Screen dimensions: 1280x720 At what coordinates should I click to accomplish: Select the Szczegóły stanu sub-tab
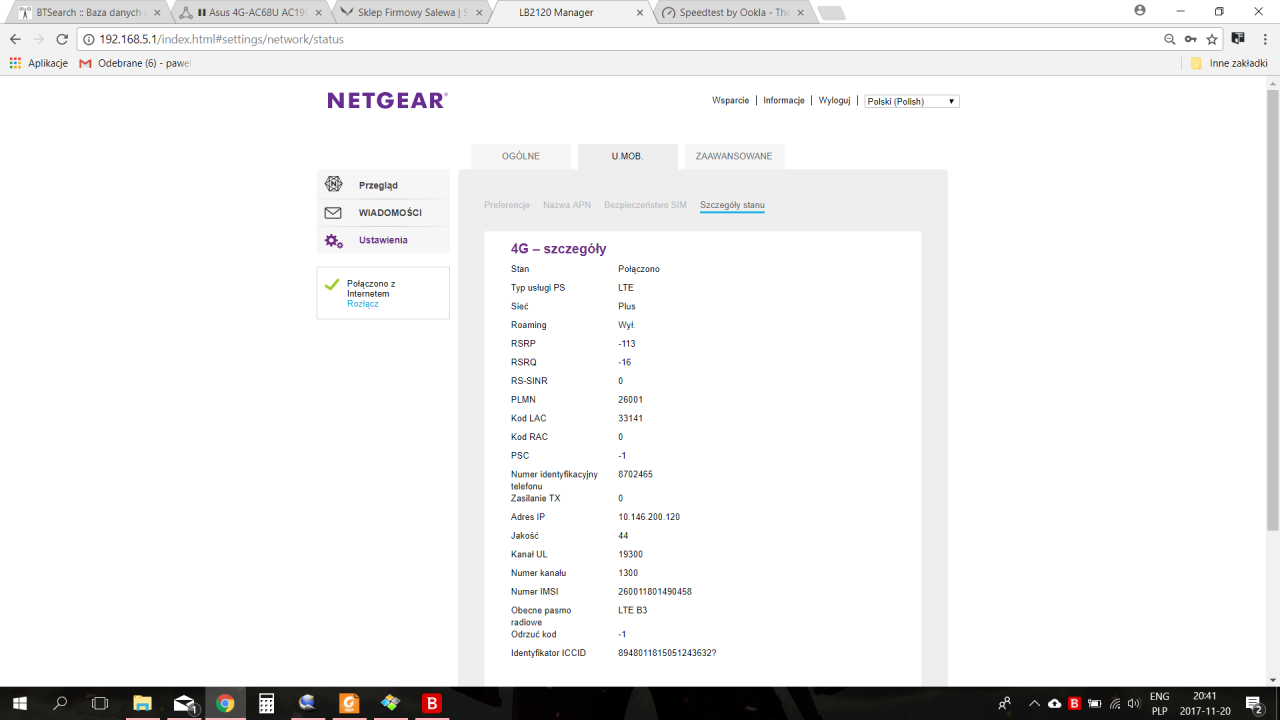coord(732,205)
